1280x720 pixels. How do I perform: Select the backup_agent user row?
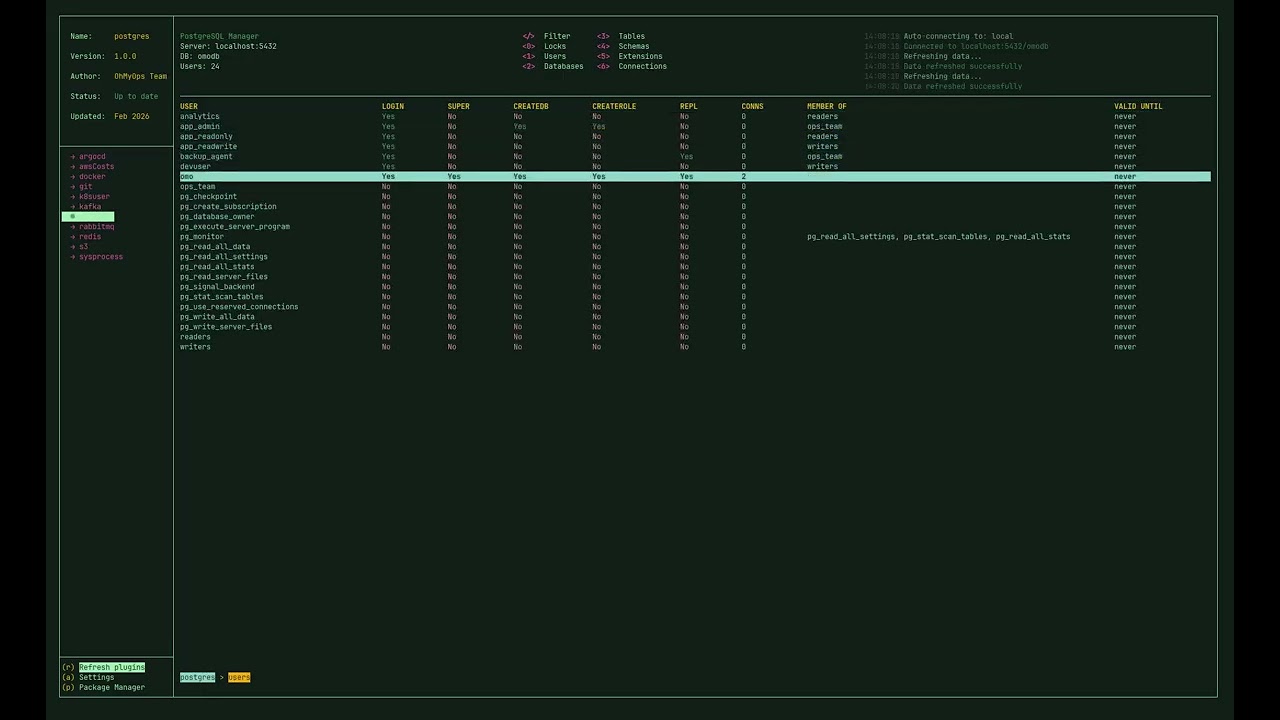(695, 157)
